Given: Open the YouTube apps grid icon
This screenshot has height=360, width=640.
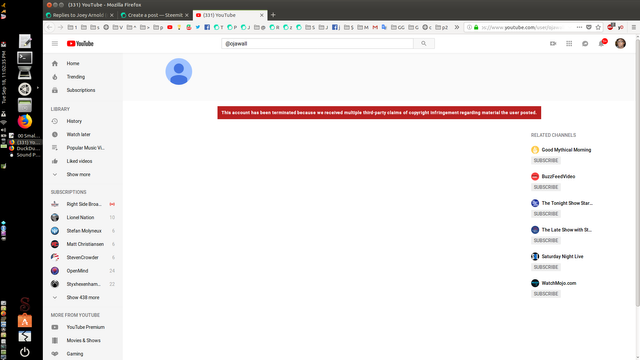Looking at the screenshot, I should click(569, 44).
